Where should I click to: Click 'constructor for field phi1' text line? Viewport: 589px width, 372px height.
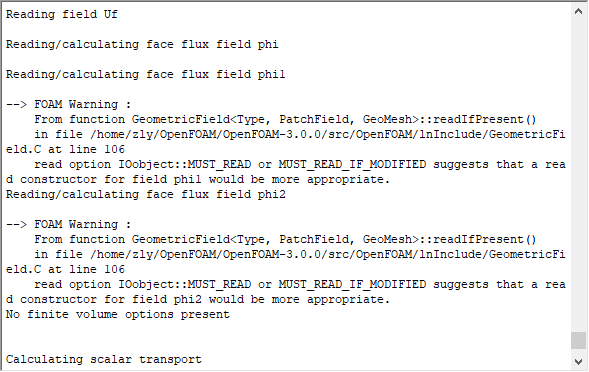pos(198,180)
